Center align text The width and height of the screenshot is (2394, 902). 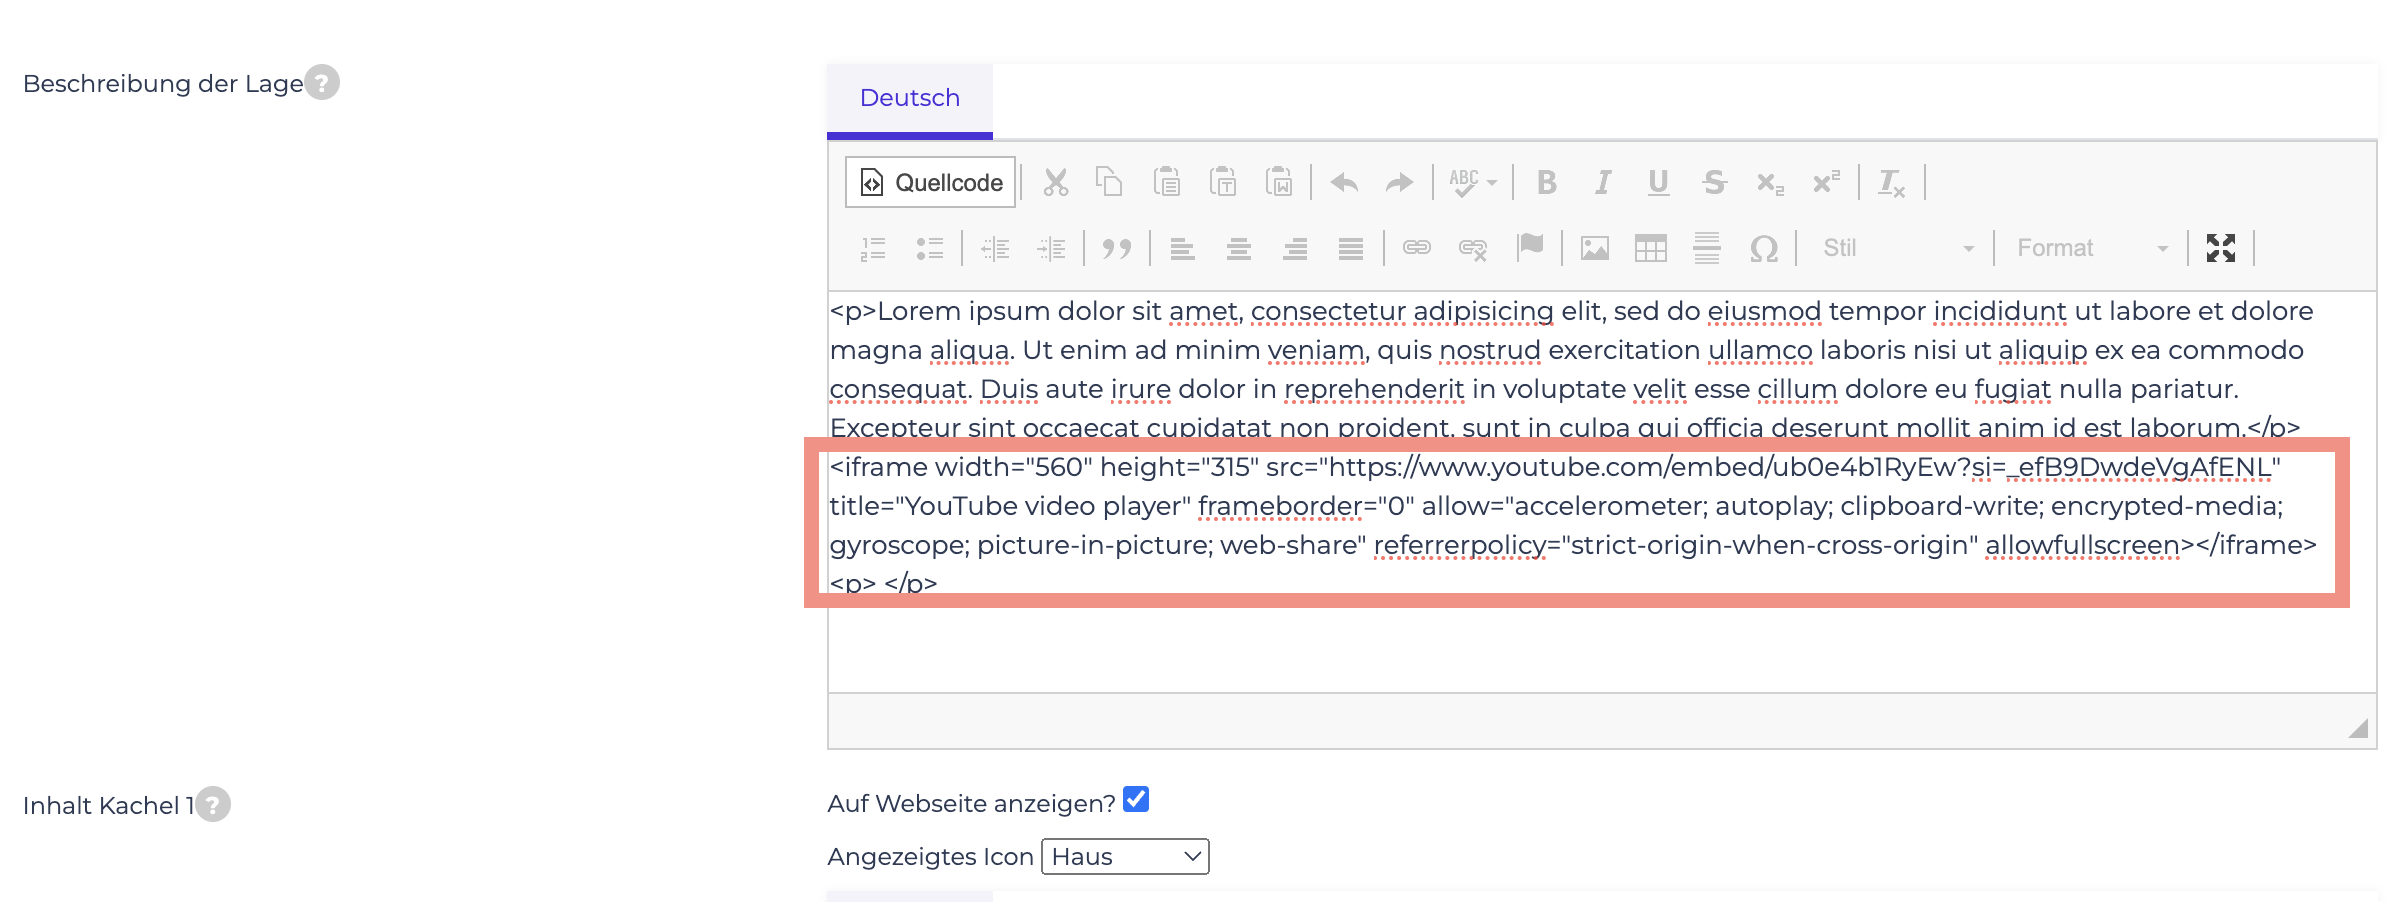(1238, 248)
